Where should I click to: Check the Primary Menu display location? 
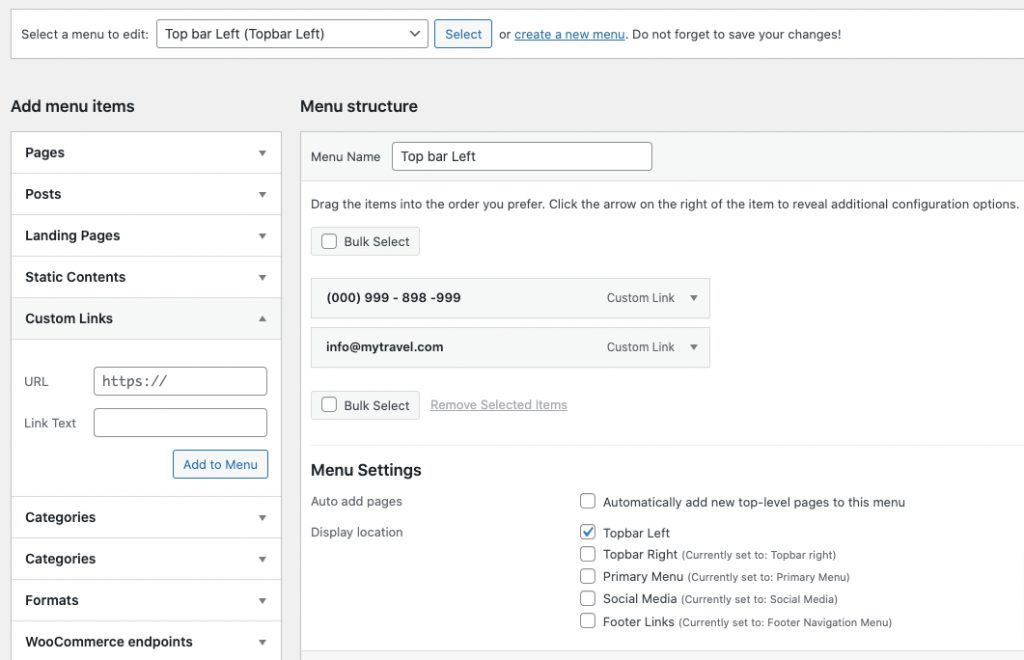588,576
